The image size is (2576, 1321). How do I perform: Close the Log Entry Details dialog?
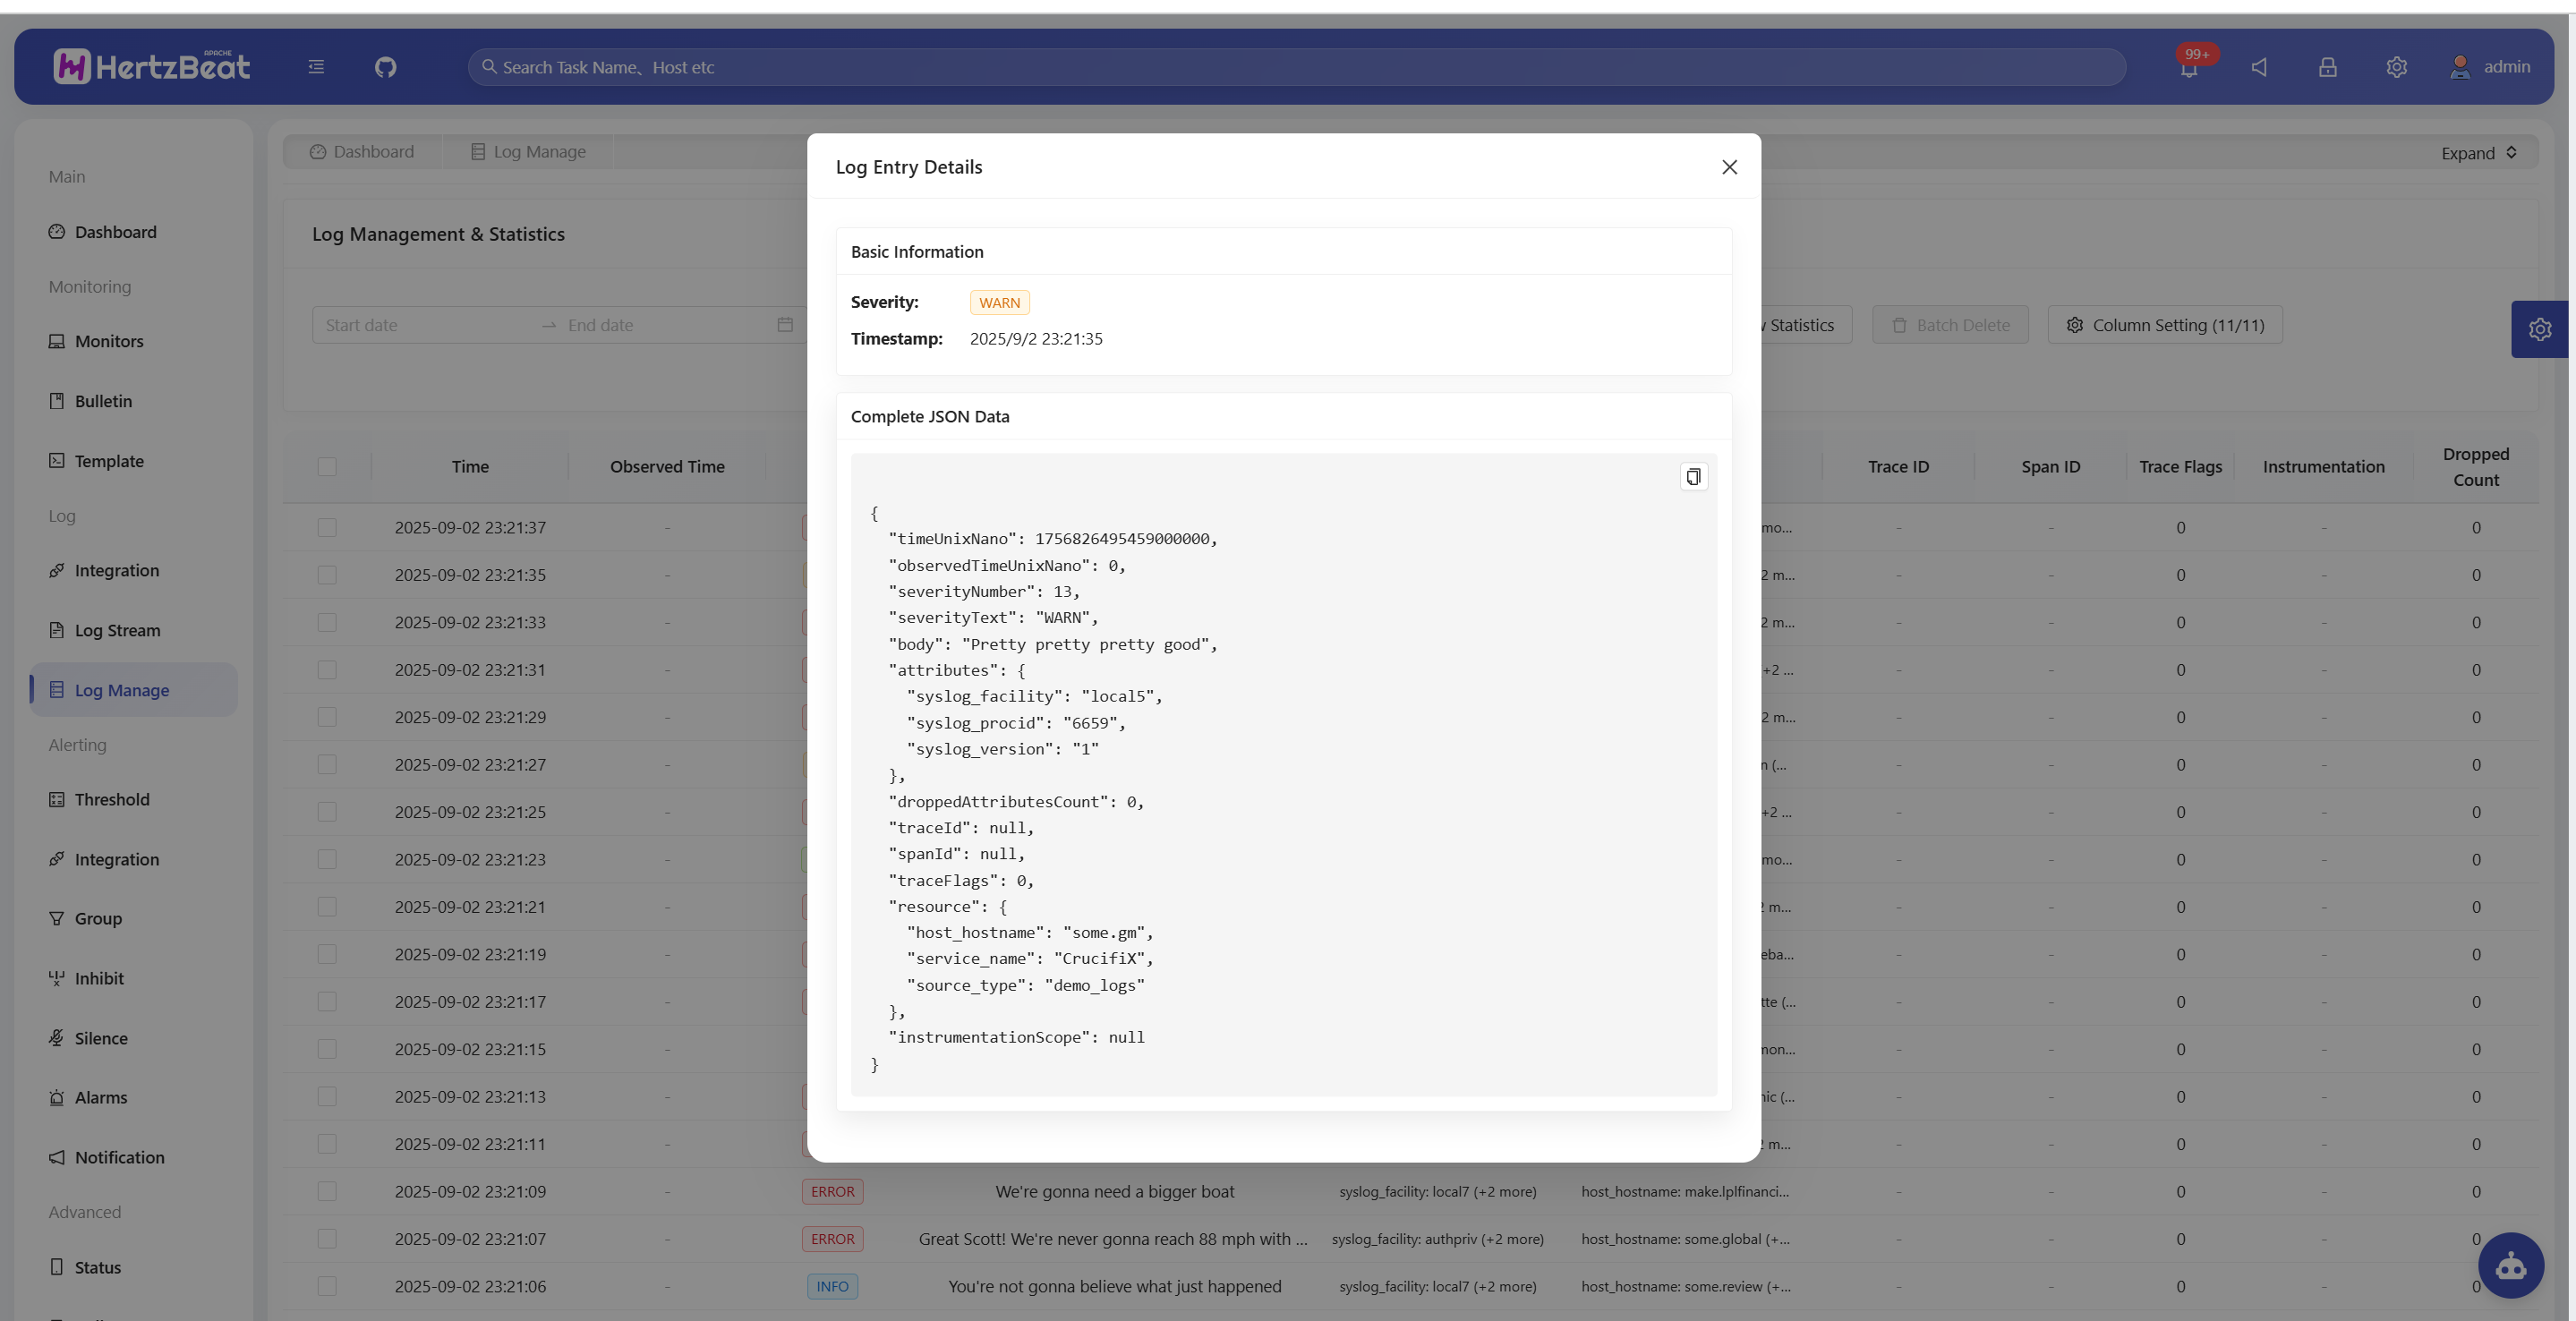coord(1729,167)
